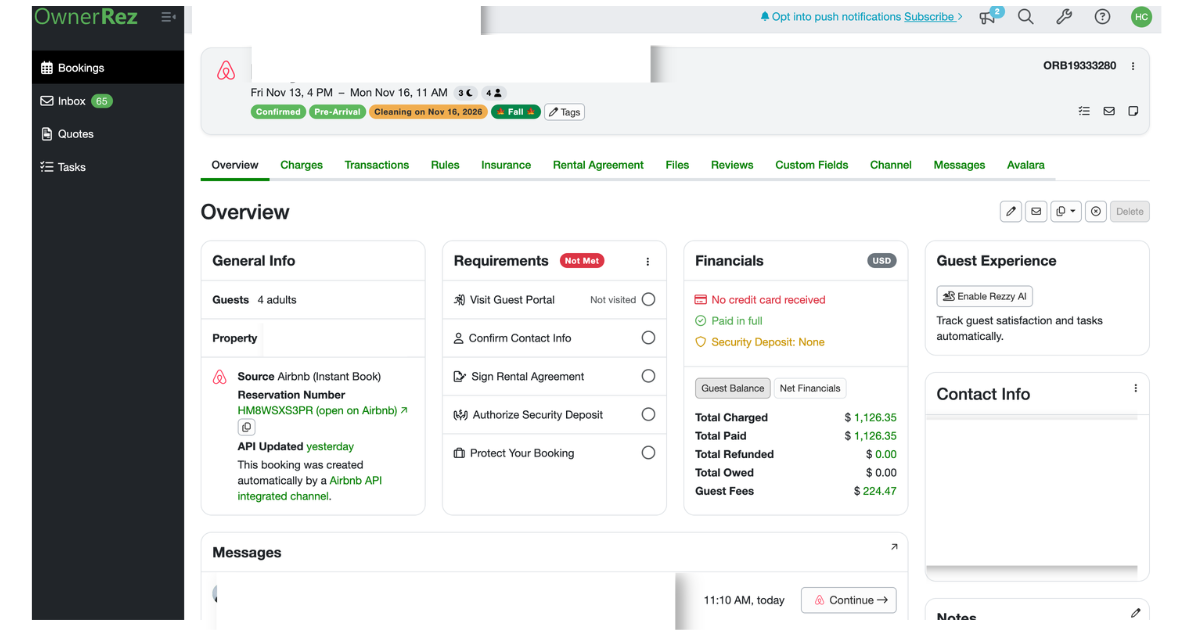Switch to Guest Balance view in Financials
Screen dimensions: 1200x630
tap(733, 388)
